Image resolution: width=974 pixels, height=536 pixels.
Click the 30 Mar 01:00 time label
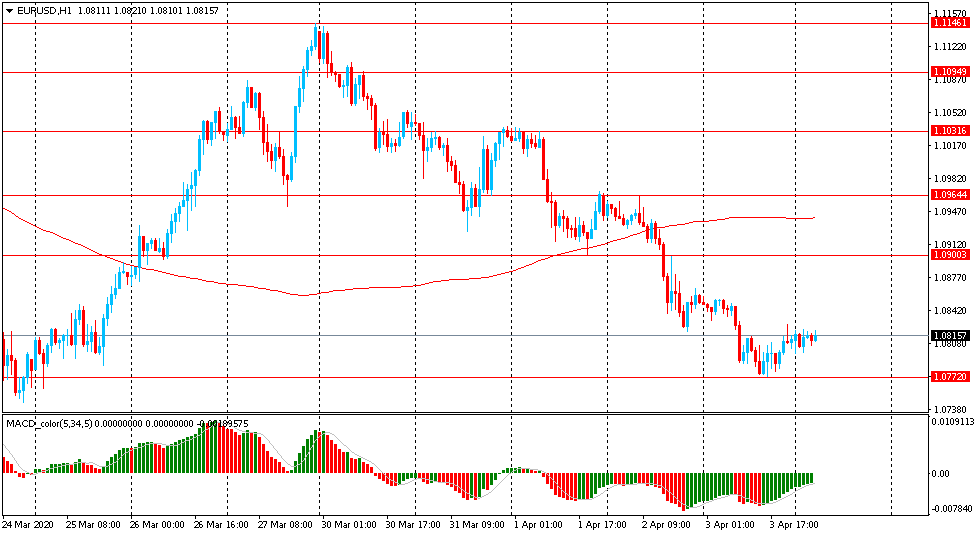point(349,524)
